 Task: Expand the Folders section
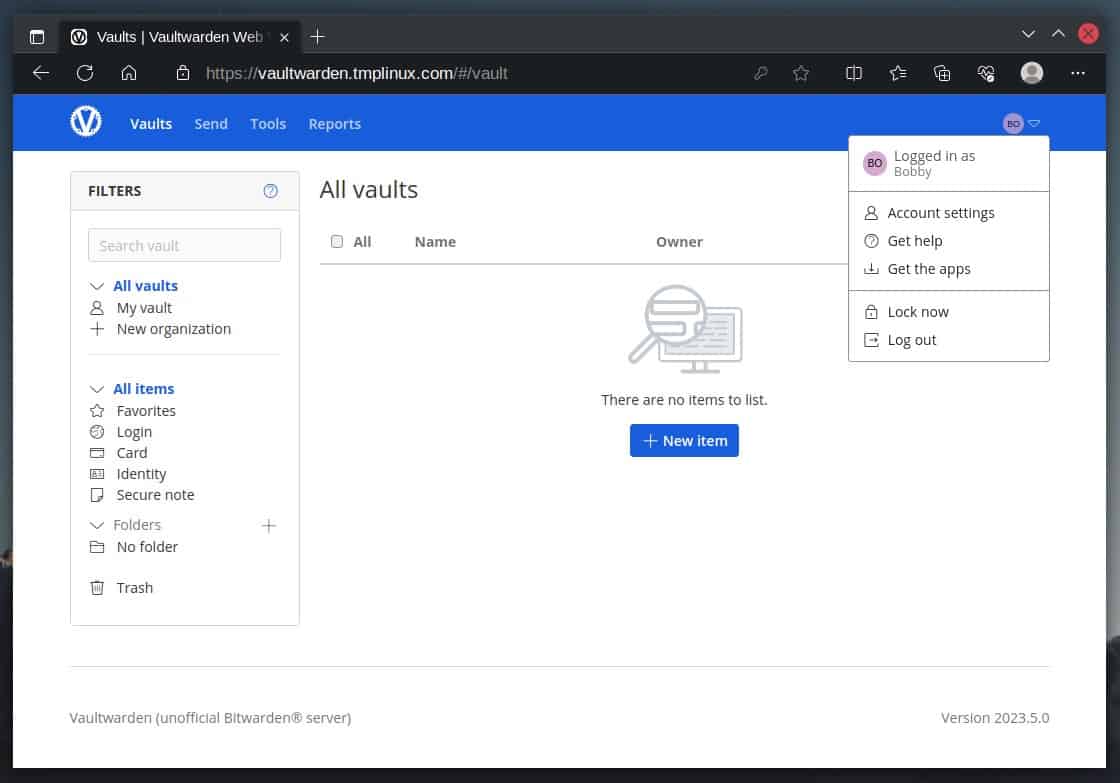[x=97, y=524]
